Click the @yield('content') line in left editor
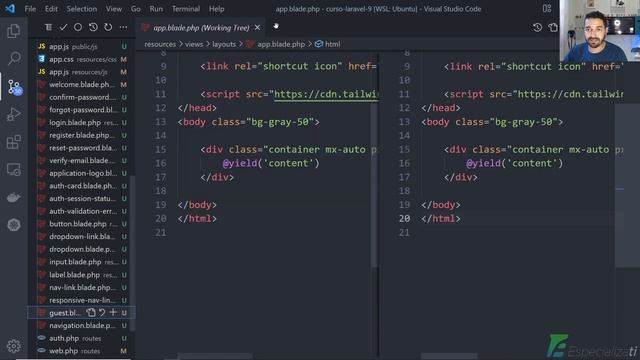Viewport: 640px width, 360px height. [271, 163]
